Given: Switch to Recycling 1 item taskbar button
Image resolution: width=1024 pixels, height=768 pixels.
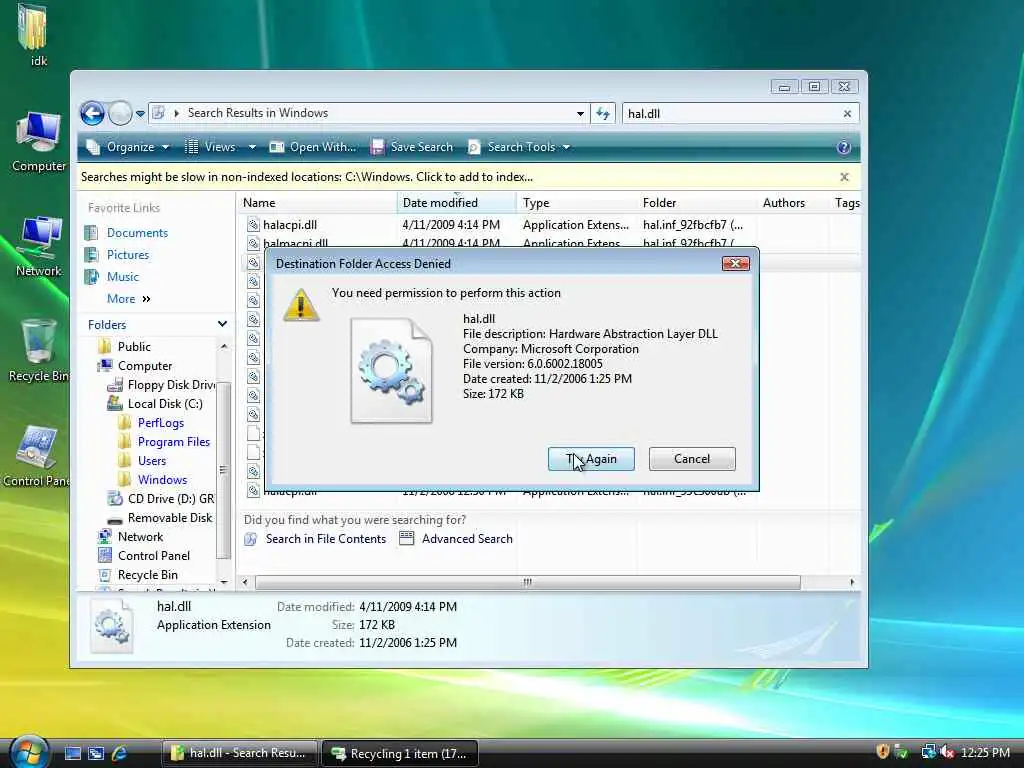Looking at the screenshot, I should pos(400,753).
